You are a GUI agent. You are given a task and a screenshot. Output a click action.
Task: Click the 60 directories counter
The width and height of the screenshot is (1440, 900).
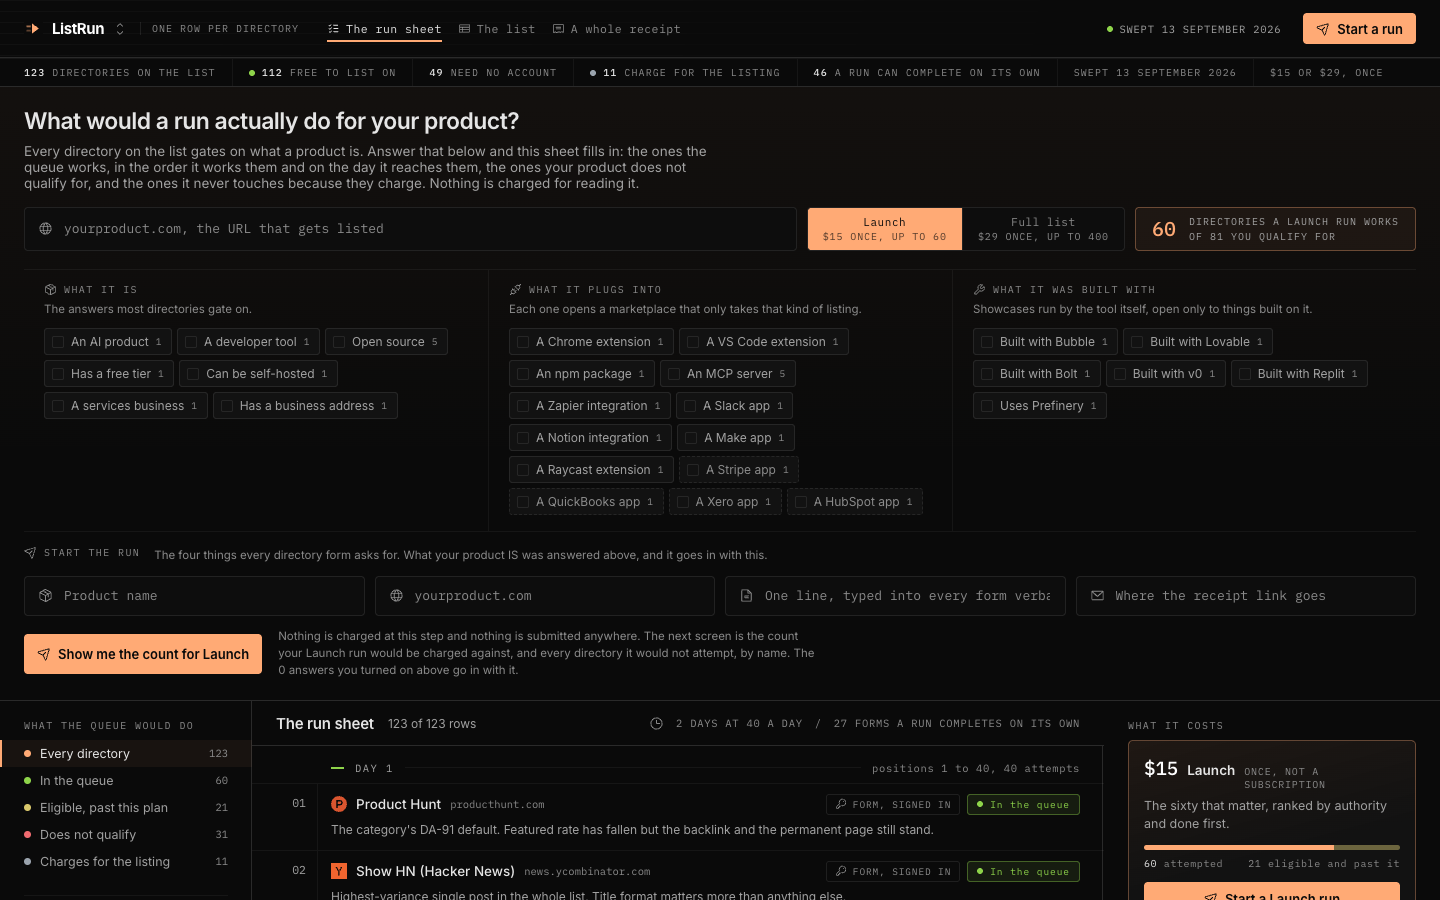pos(1275,229)
